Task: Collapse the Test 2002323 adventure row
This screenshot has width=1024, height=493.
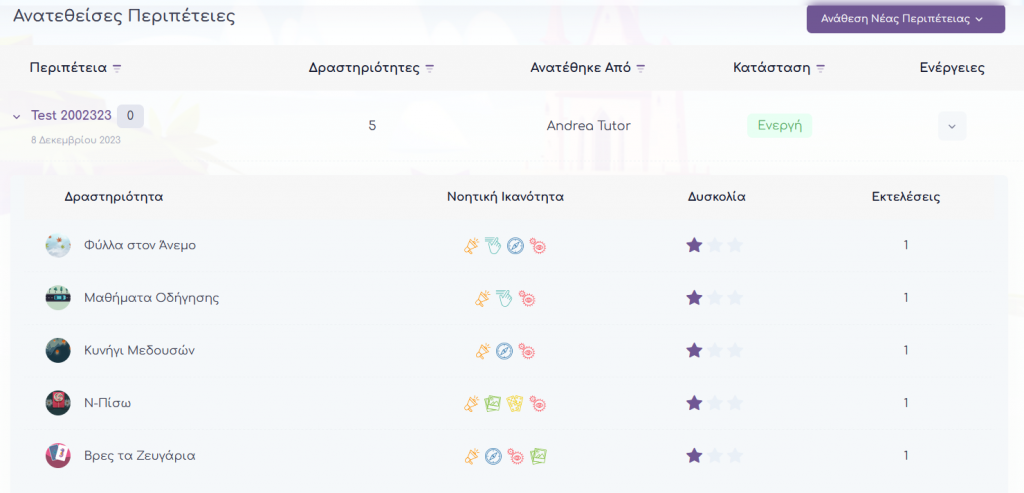Action: click(x=17, y=117)
